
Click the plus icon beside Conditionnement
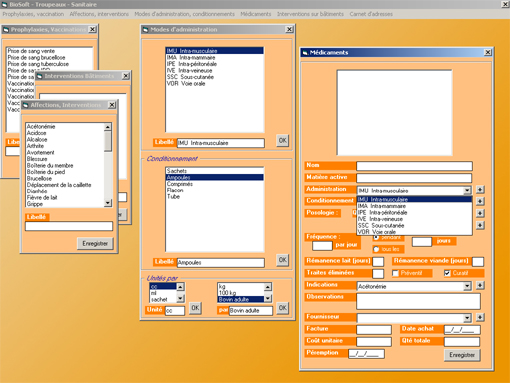click(x=480, y=201)
